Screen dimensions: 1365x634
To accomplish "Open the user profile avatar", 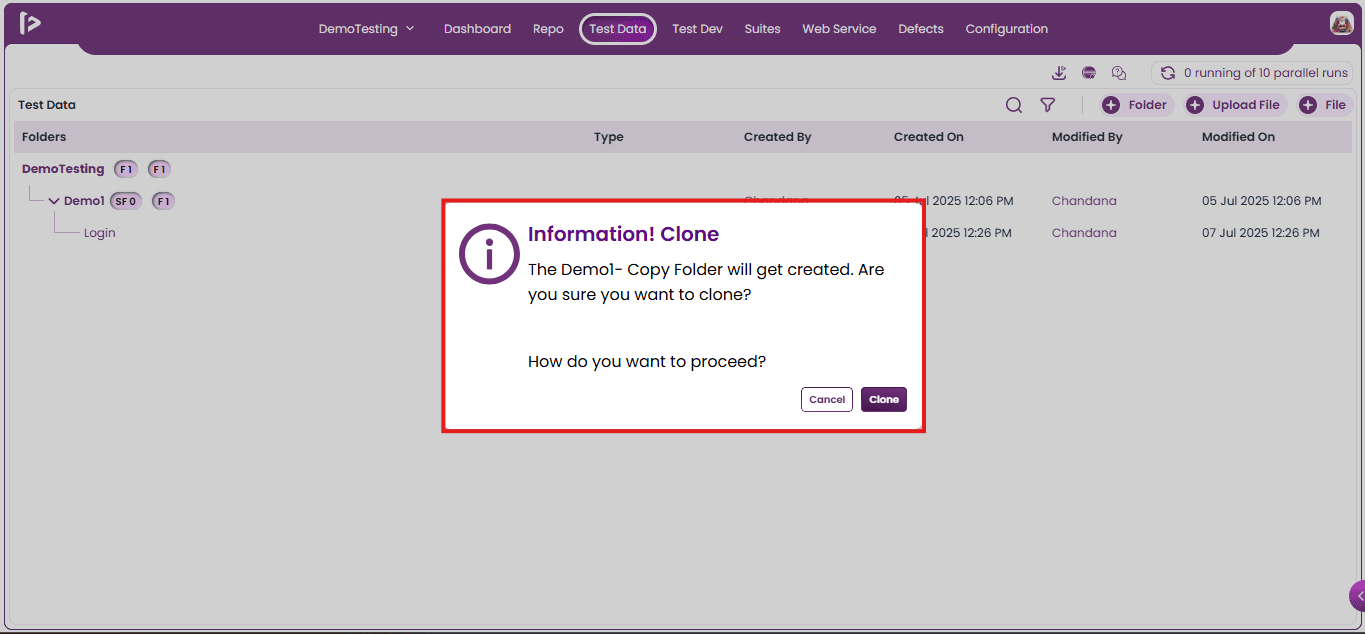I will click(1341, 24).
